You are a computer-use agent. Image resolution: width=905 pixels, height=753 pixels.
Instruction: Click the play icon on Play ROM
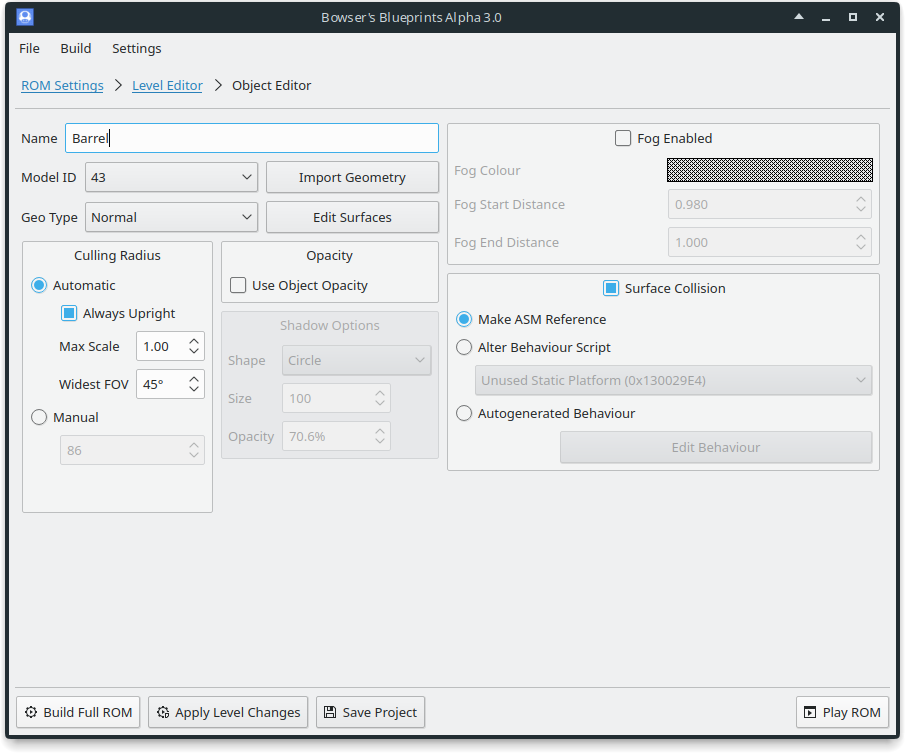pyautogui.click(x=810, y=712)
